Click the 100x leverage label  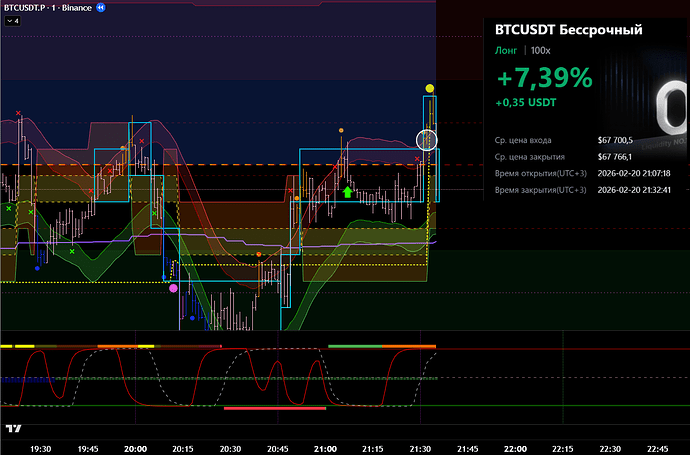pos(541,50)
